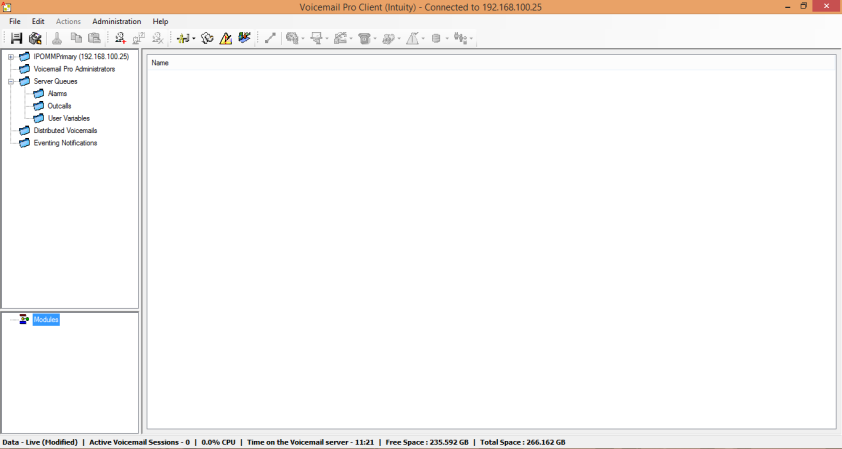Open the Administration menu
The height and width of the screenshot is (449, 842).
point(117,21)
